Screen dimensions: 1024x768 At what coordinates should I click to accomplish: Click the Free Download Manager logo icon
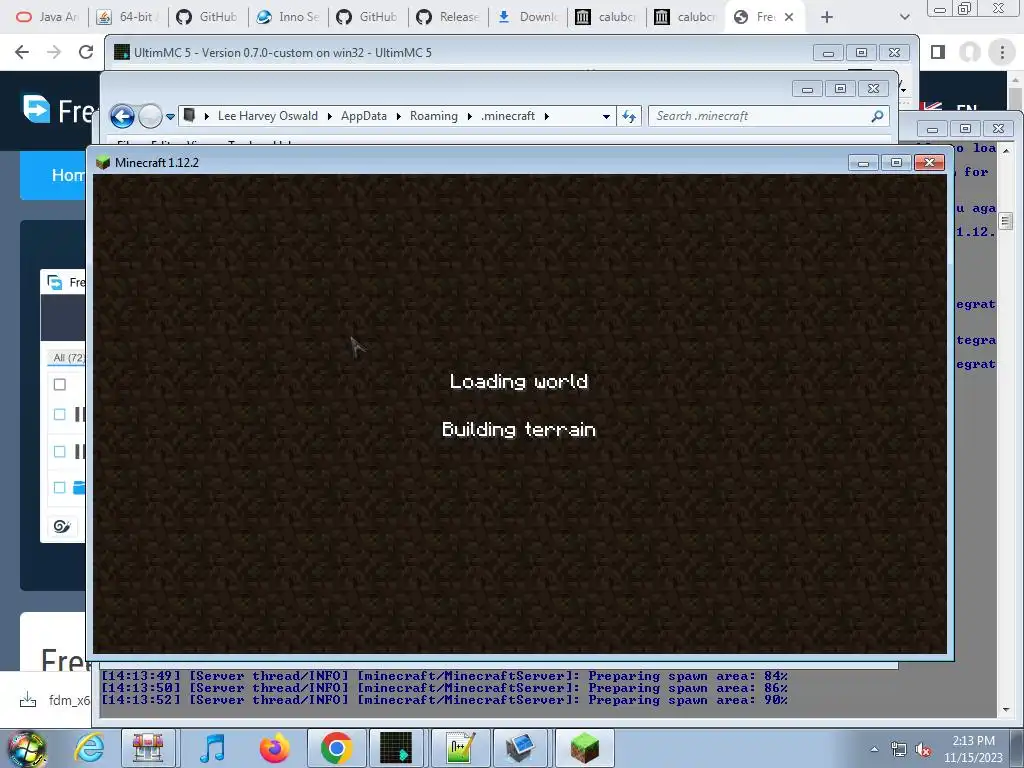pyautogui.click(x=37, y=108)
